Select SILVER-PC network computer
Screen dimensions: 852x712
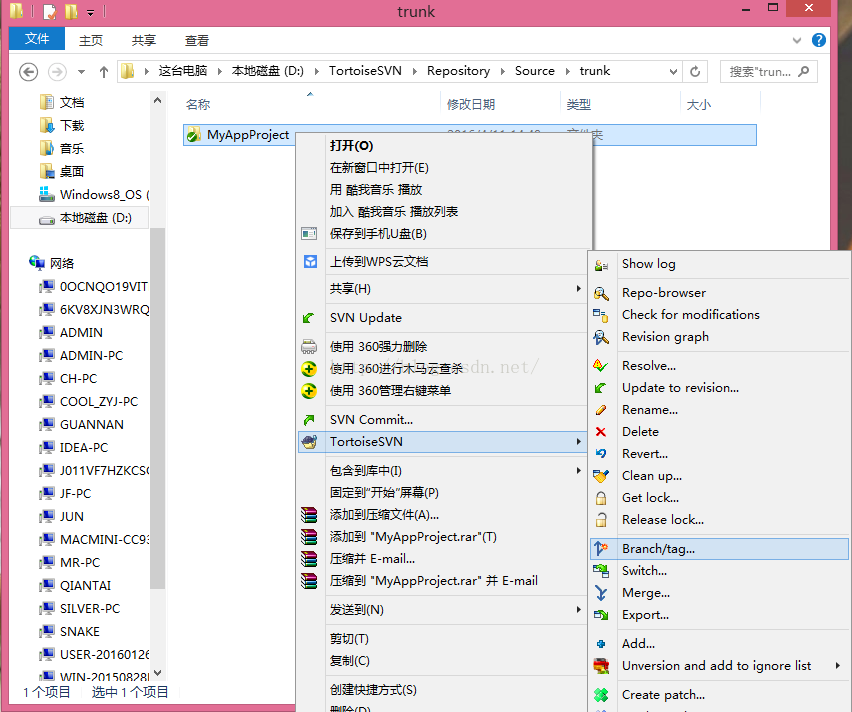90,609
